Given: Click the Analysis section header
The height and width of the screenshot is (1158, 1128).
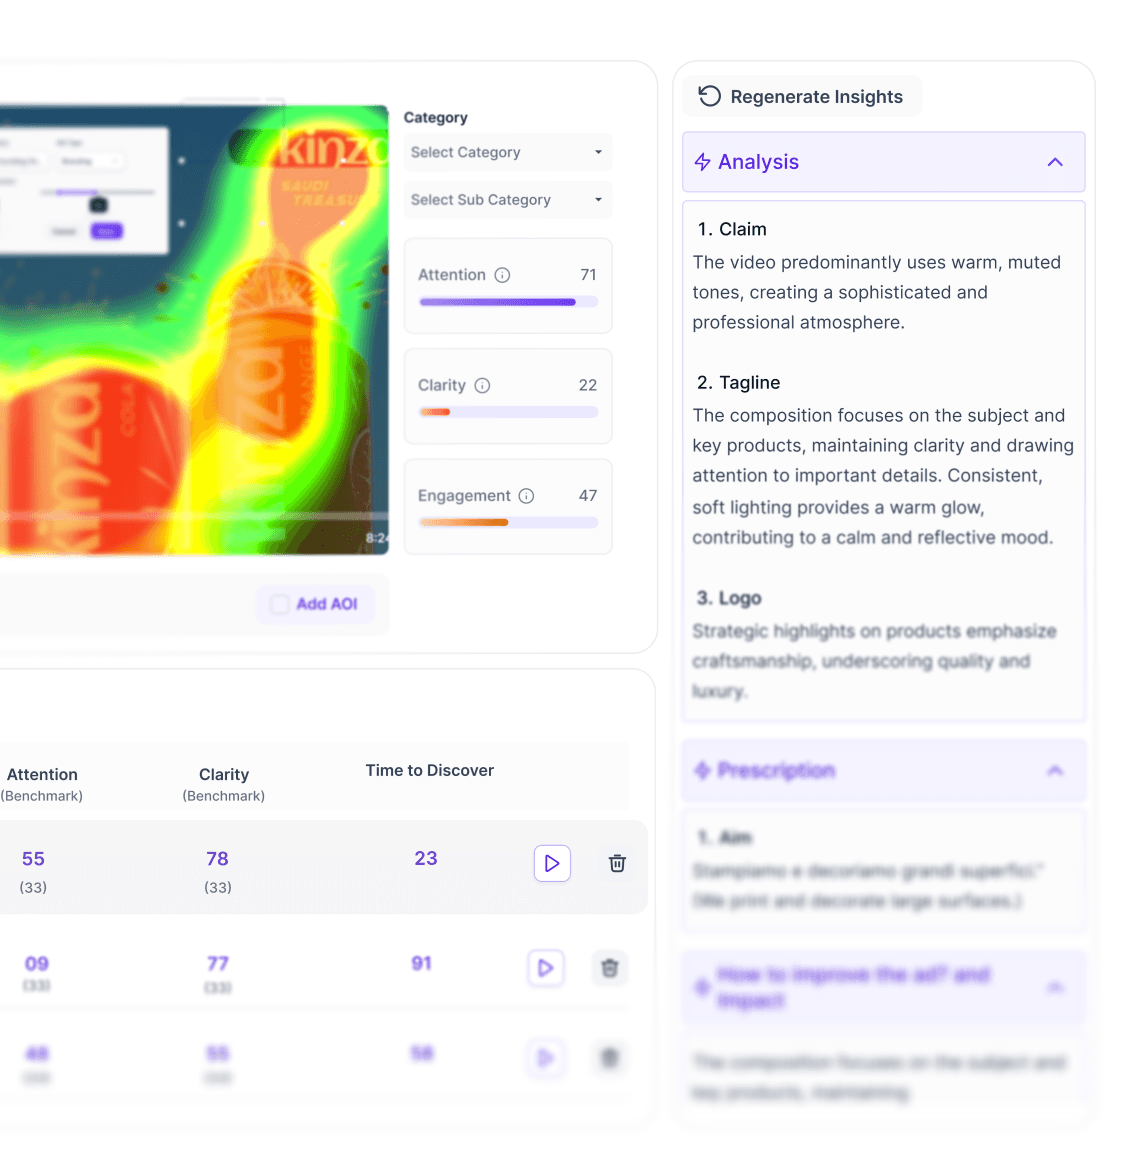Looking at the screenshot, I should click(x=883, y=162).
